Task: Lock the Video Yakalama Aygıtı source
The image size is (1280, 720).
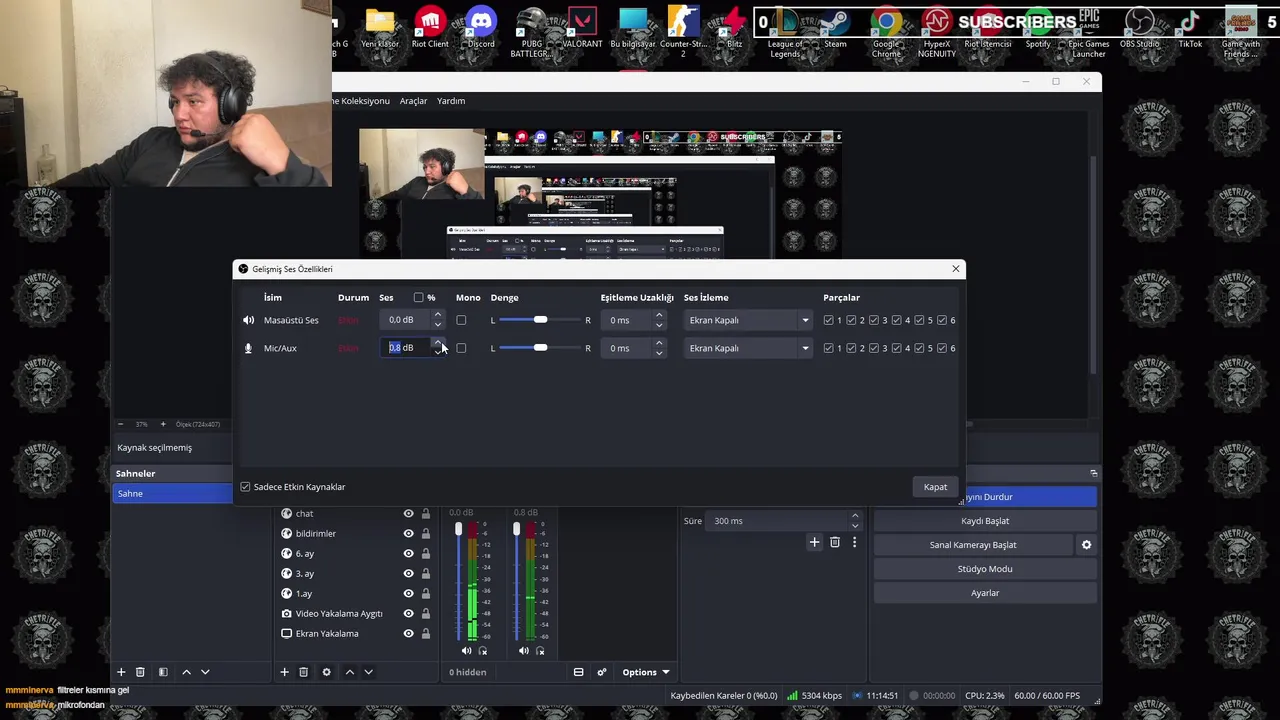Action: [x=425, y=613]
